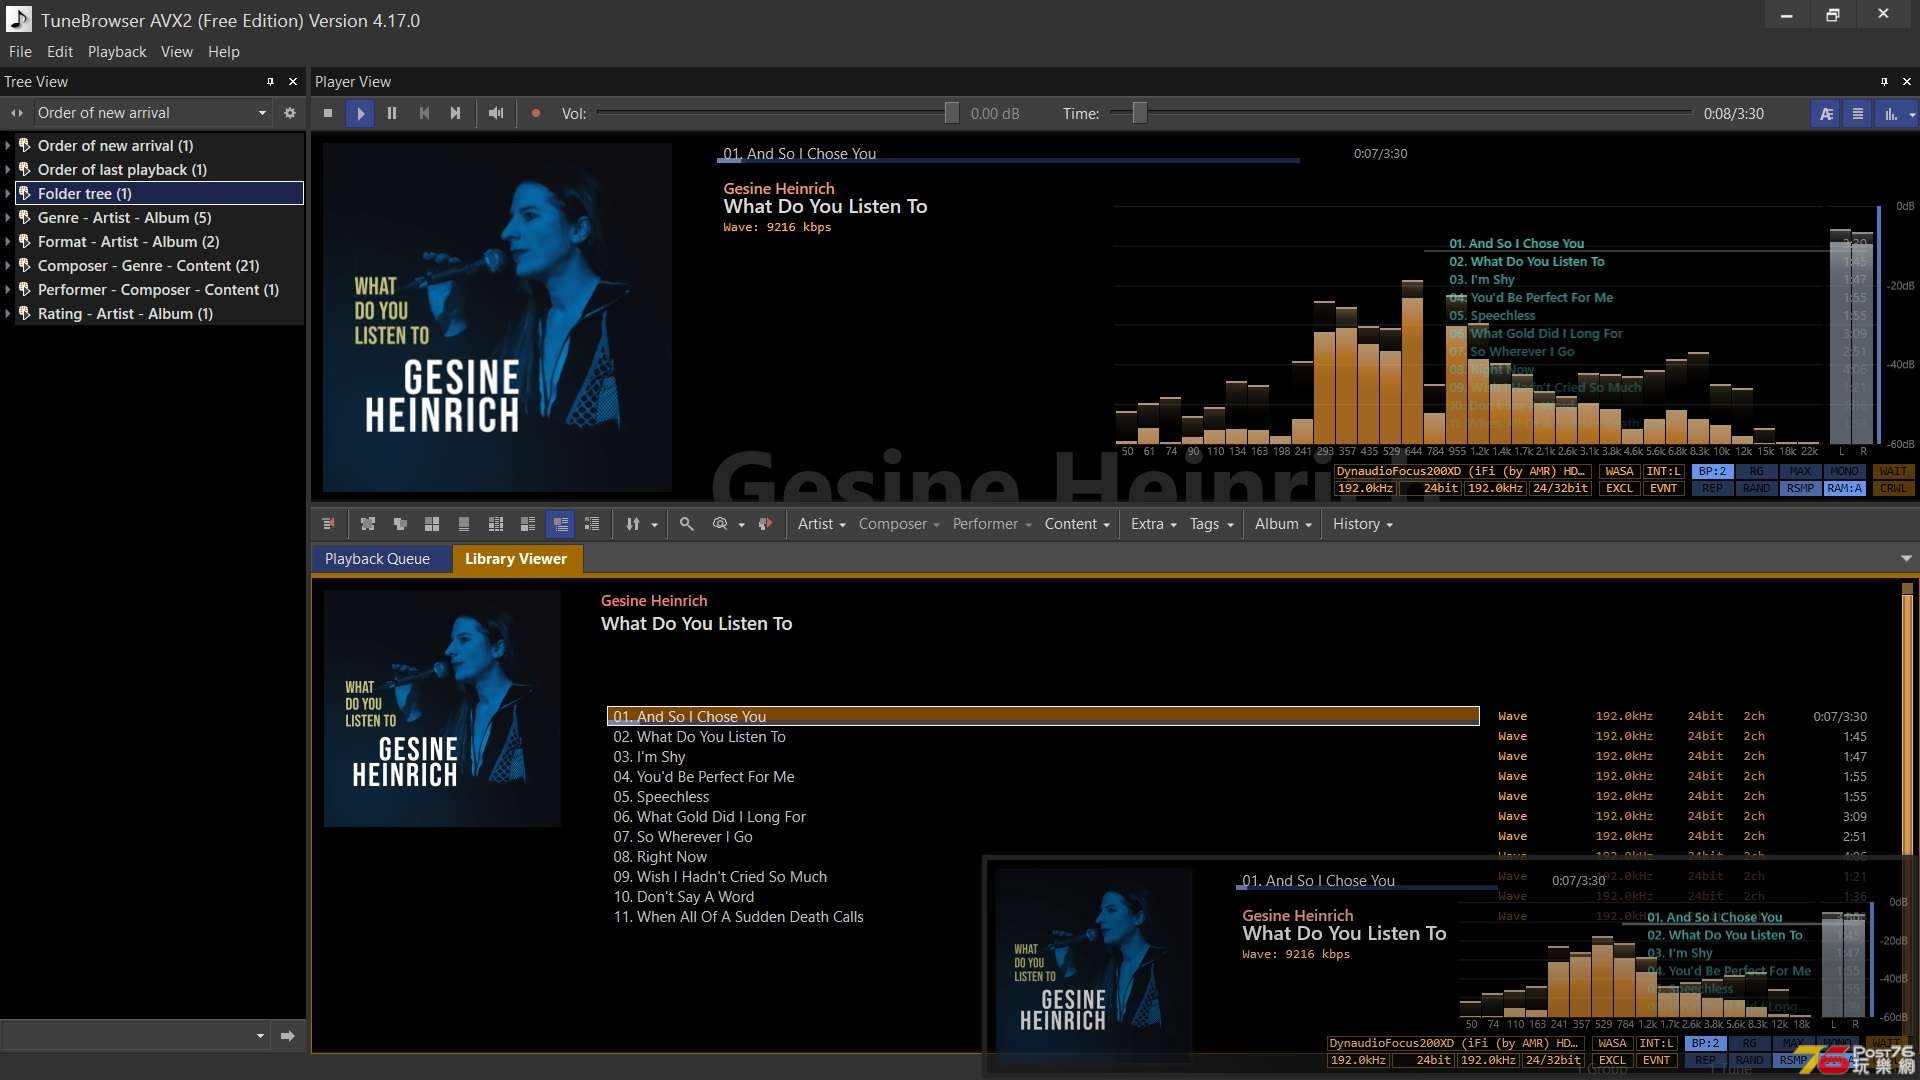Pin the Tree View panel
The width and height of the screenshot is (1920, 1080).
click(270, 82)
